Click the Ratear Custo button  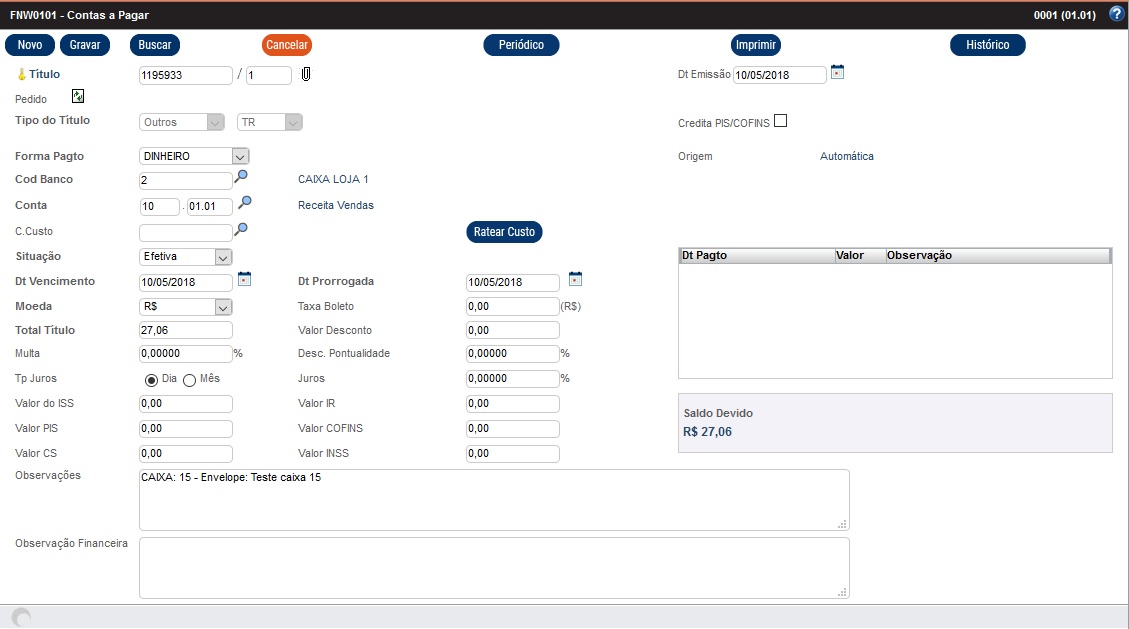(x=504, y=232)
